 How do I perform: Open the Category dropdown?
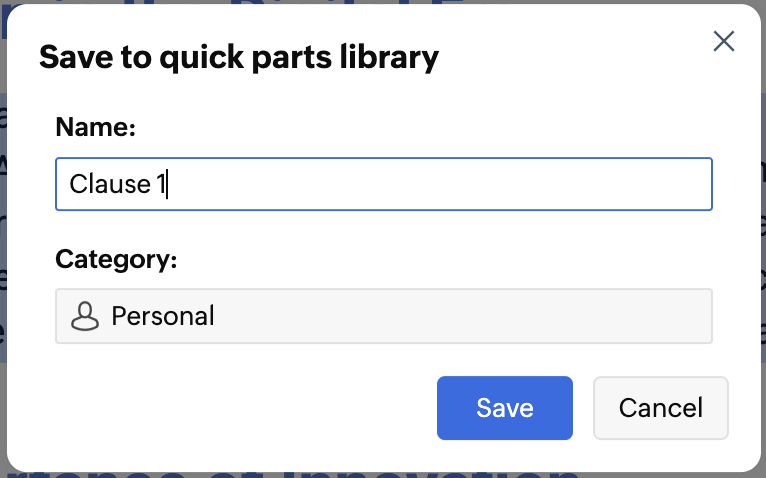(383, 317)
